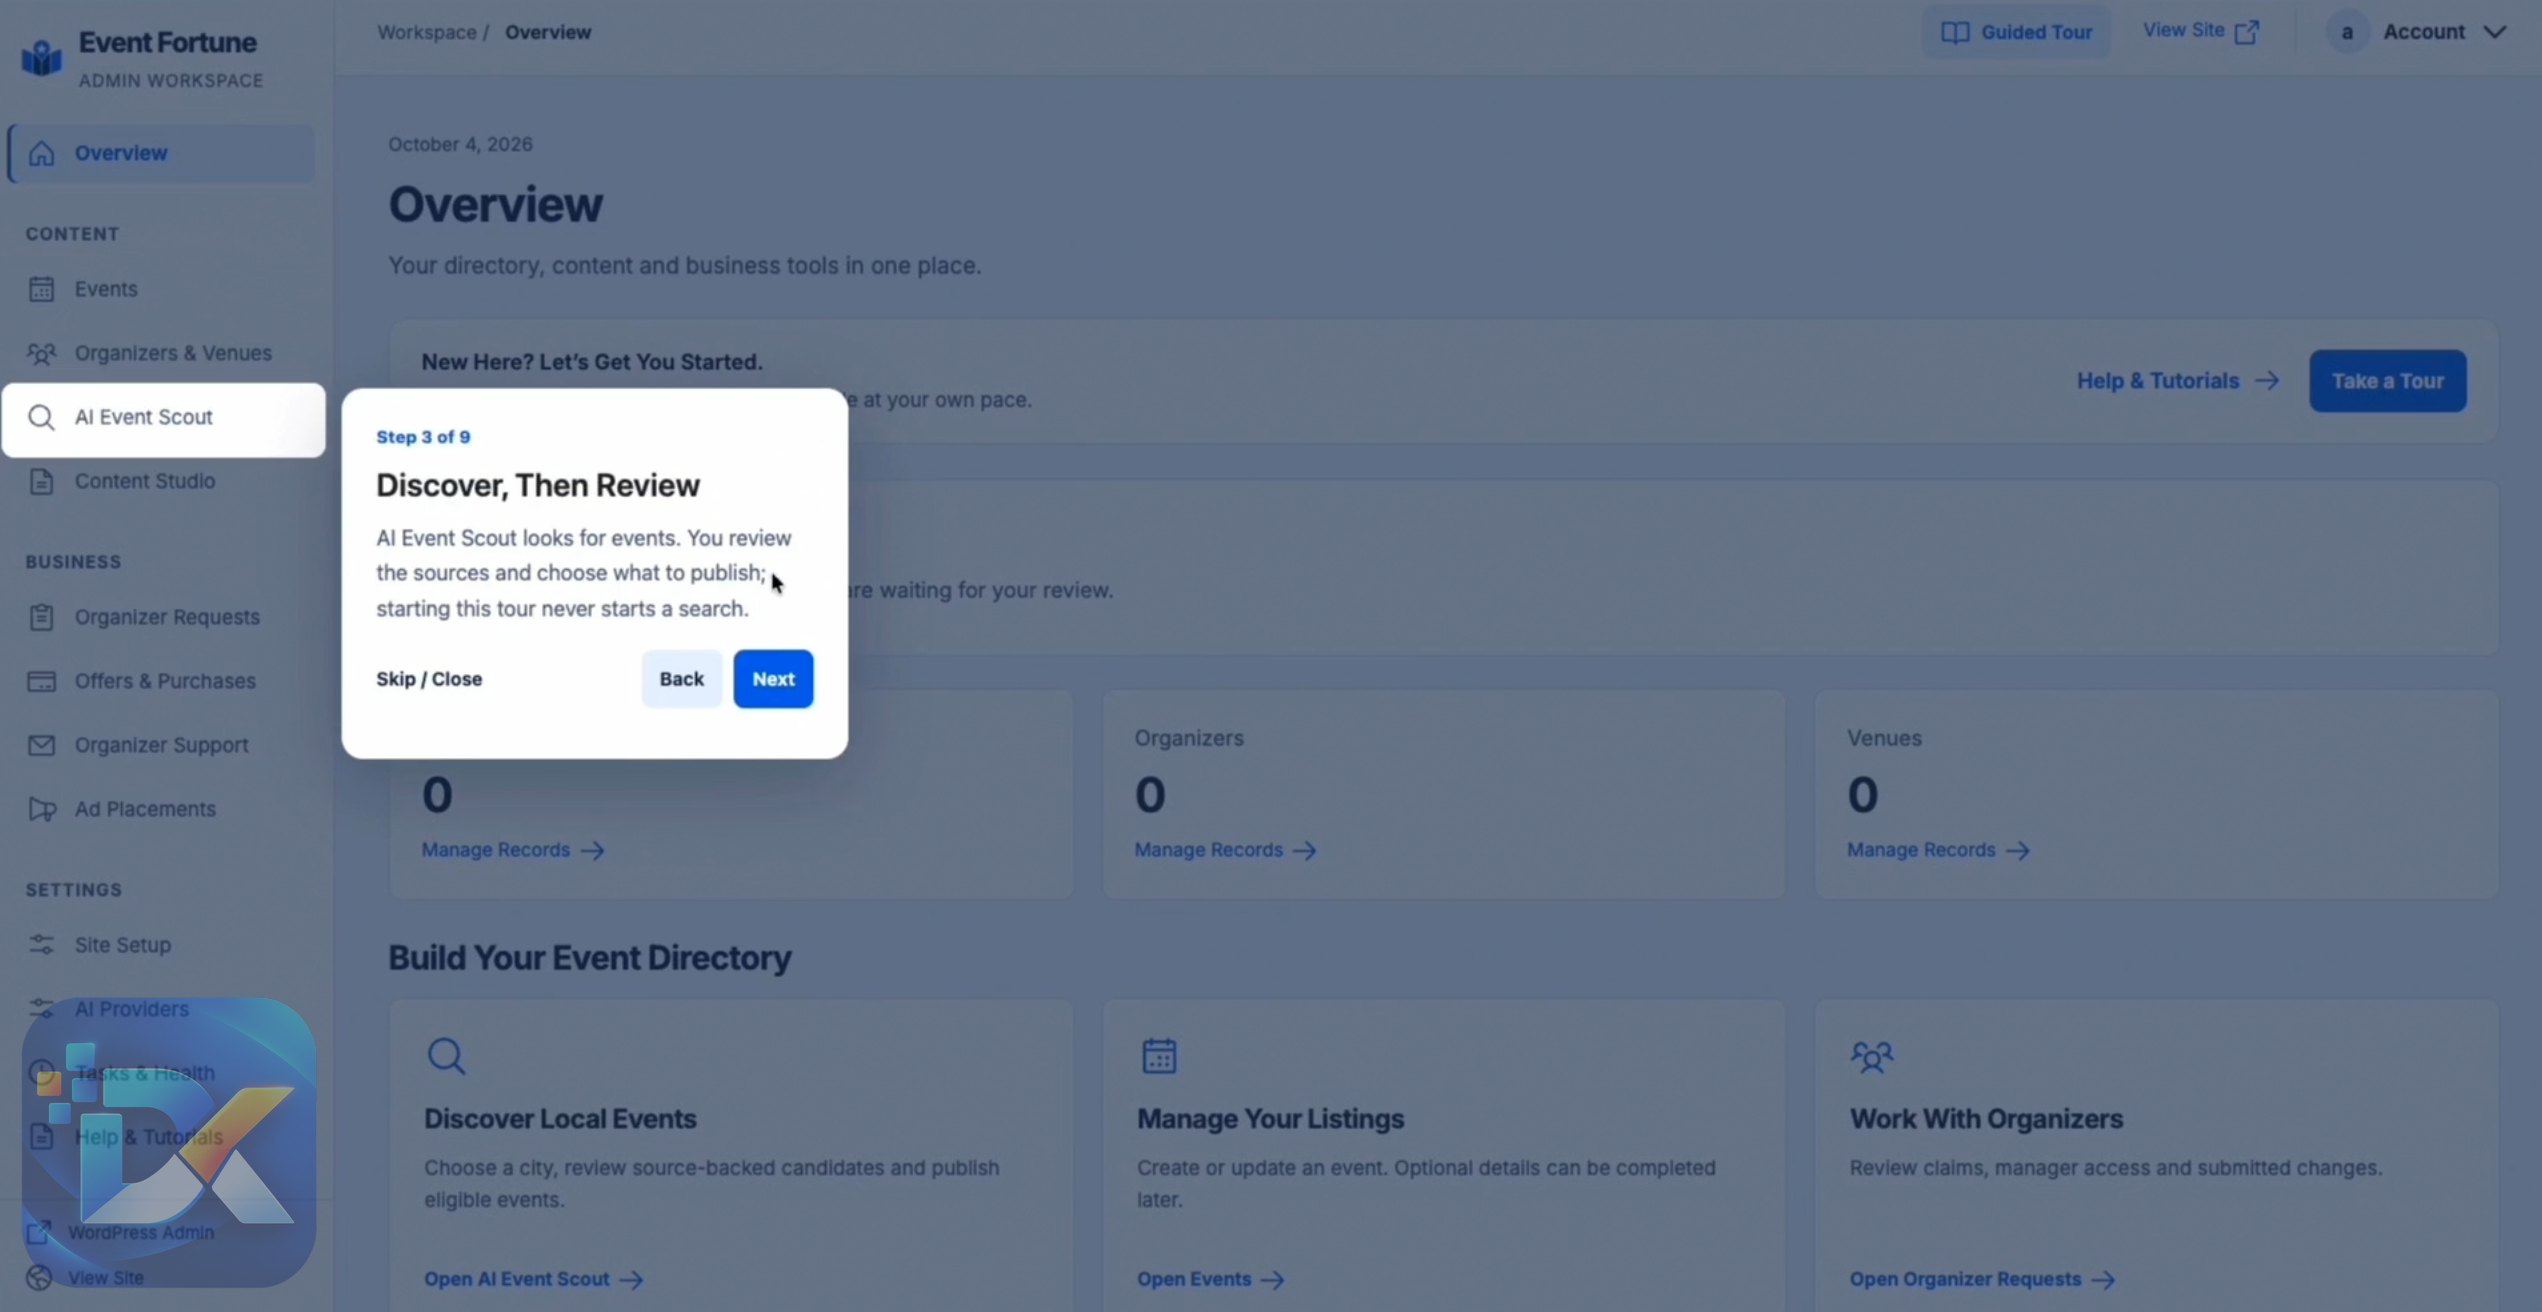Follow Manage Records link under Organizers

(x=1225, y=850)
